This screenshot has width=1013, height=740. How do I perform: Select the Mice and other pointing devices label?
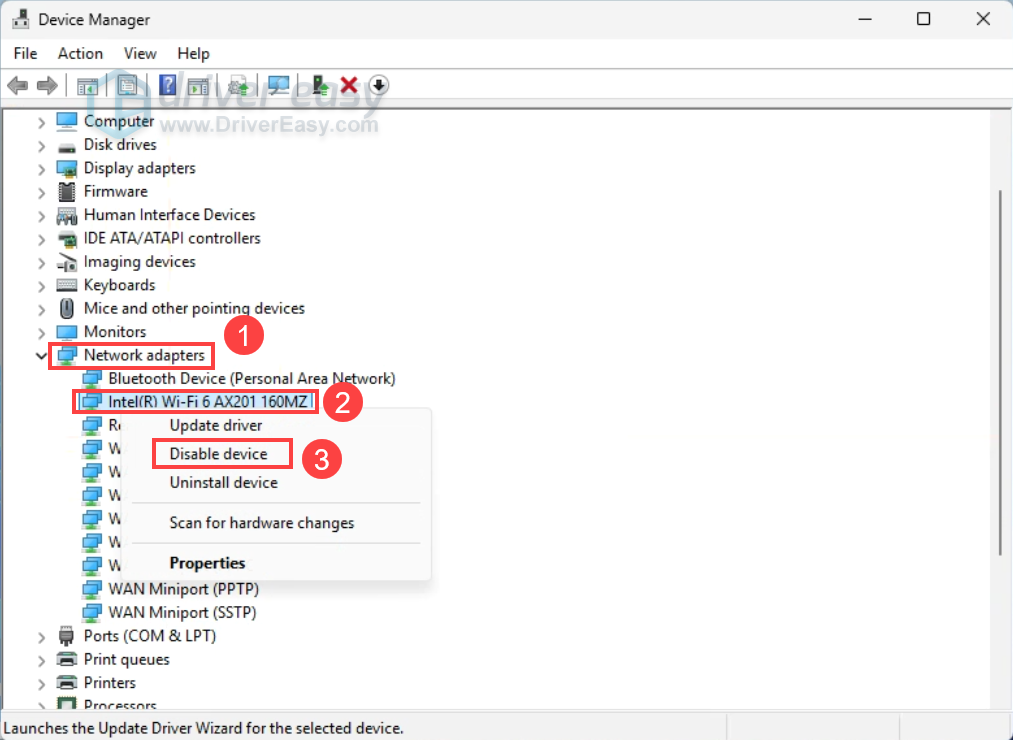pos(194,308)
